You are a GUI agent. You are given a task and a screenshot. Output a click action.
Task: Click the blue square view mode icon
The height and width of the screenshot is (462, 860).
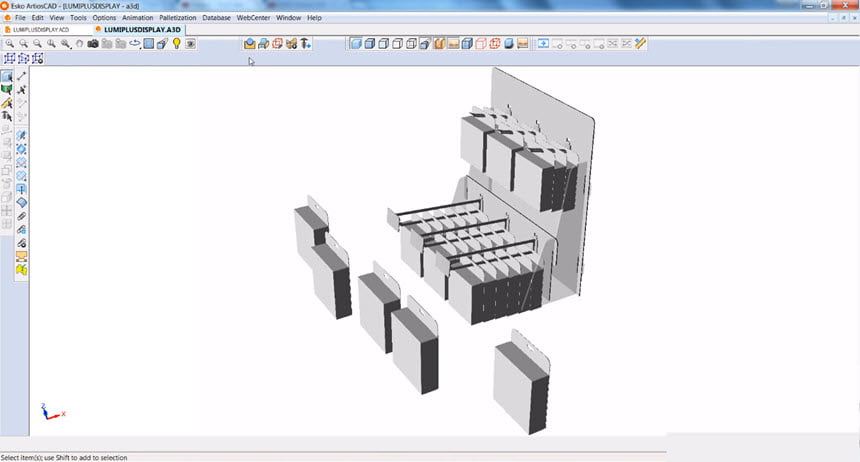click(x=149, y=43)
